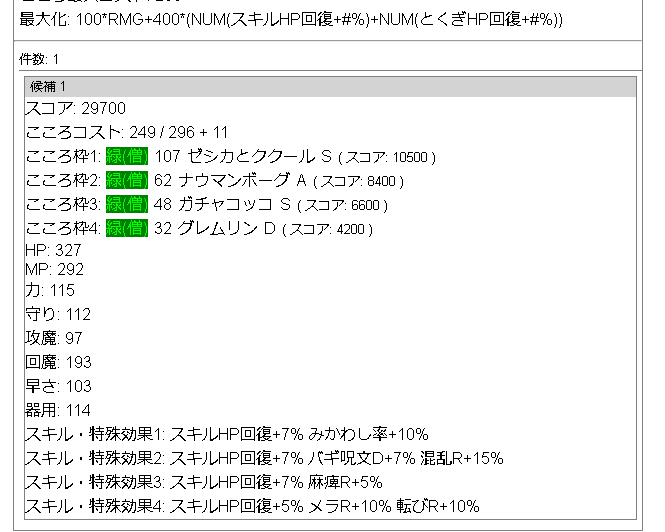Select the 候補 1 header bar

330,87
